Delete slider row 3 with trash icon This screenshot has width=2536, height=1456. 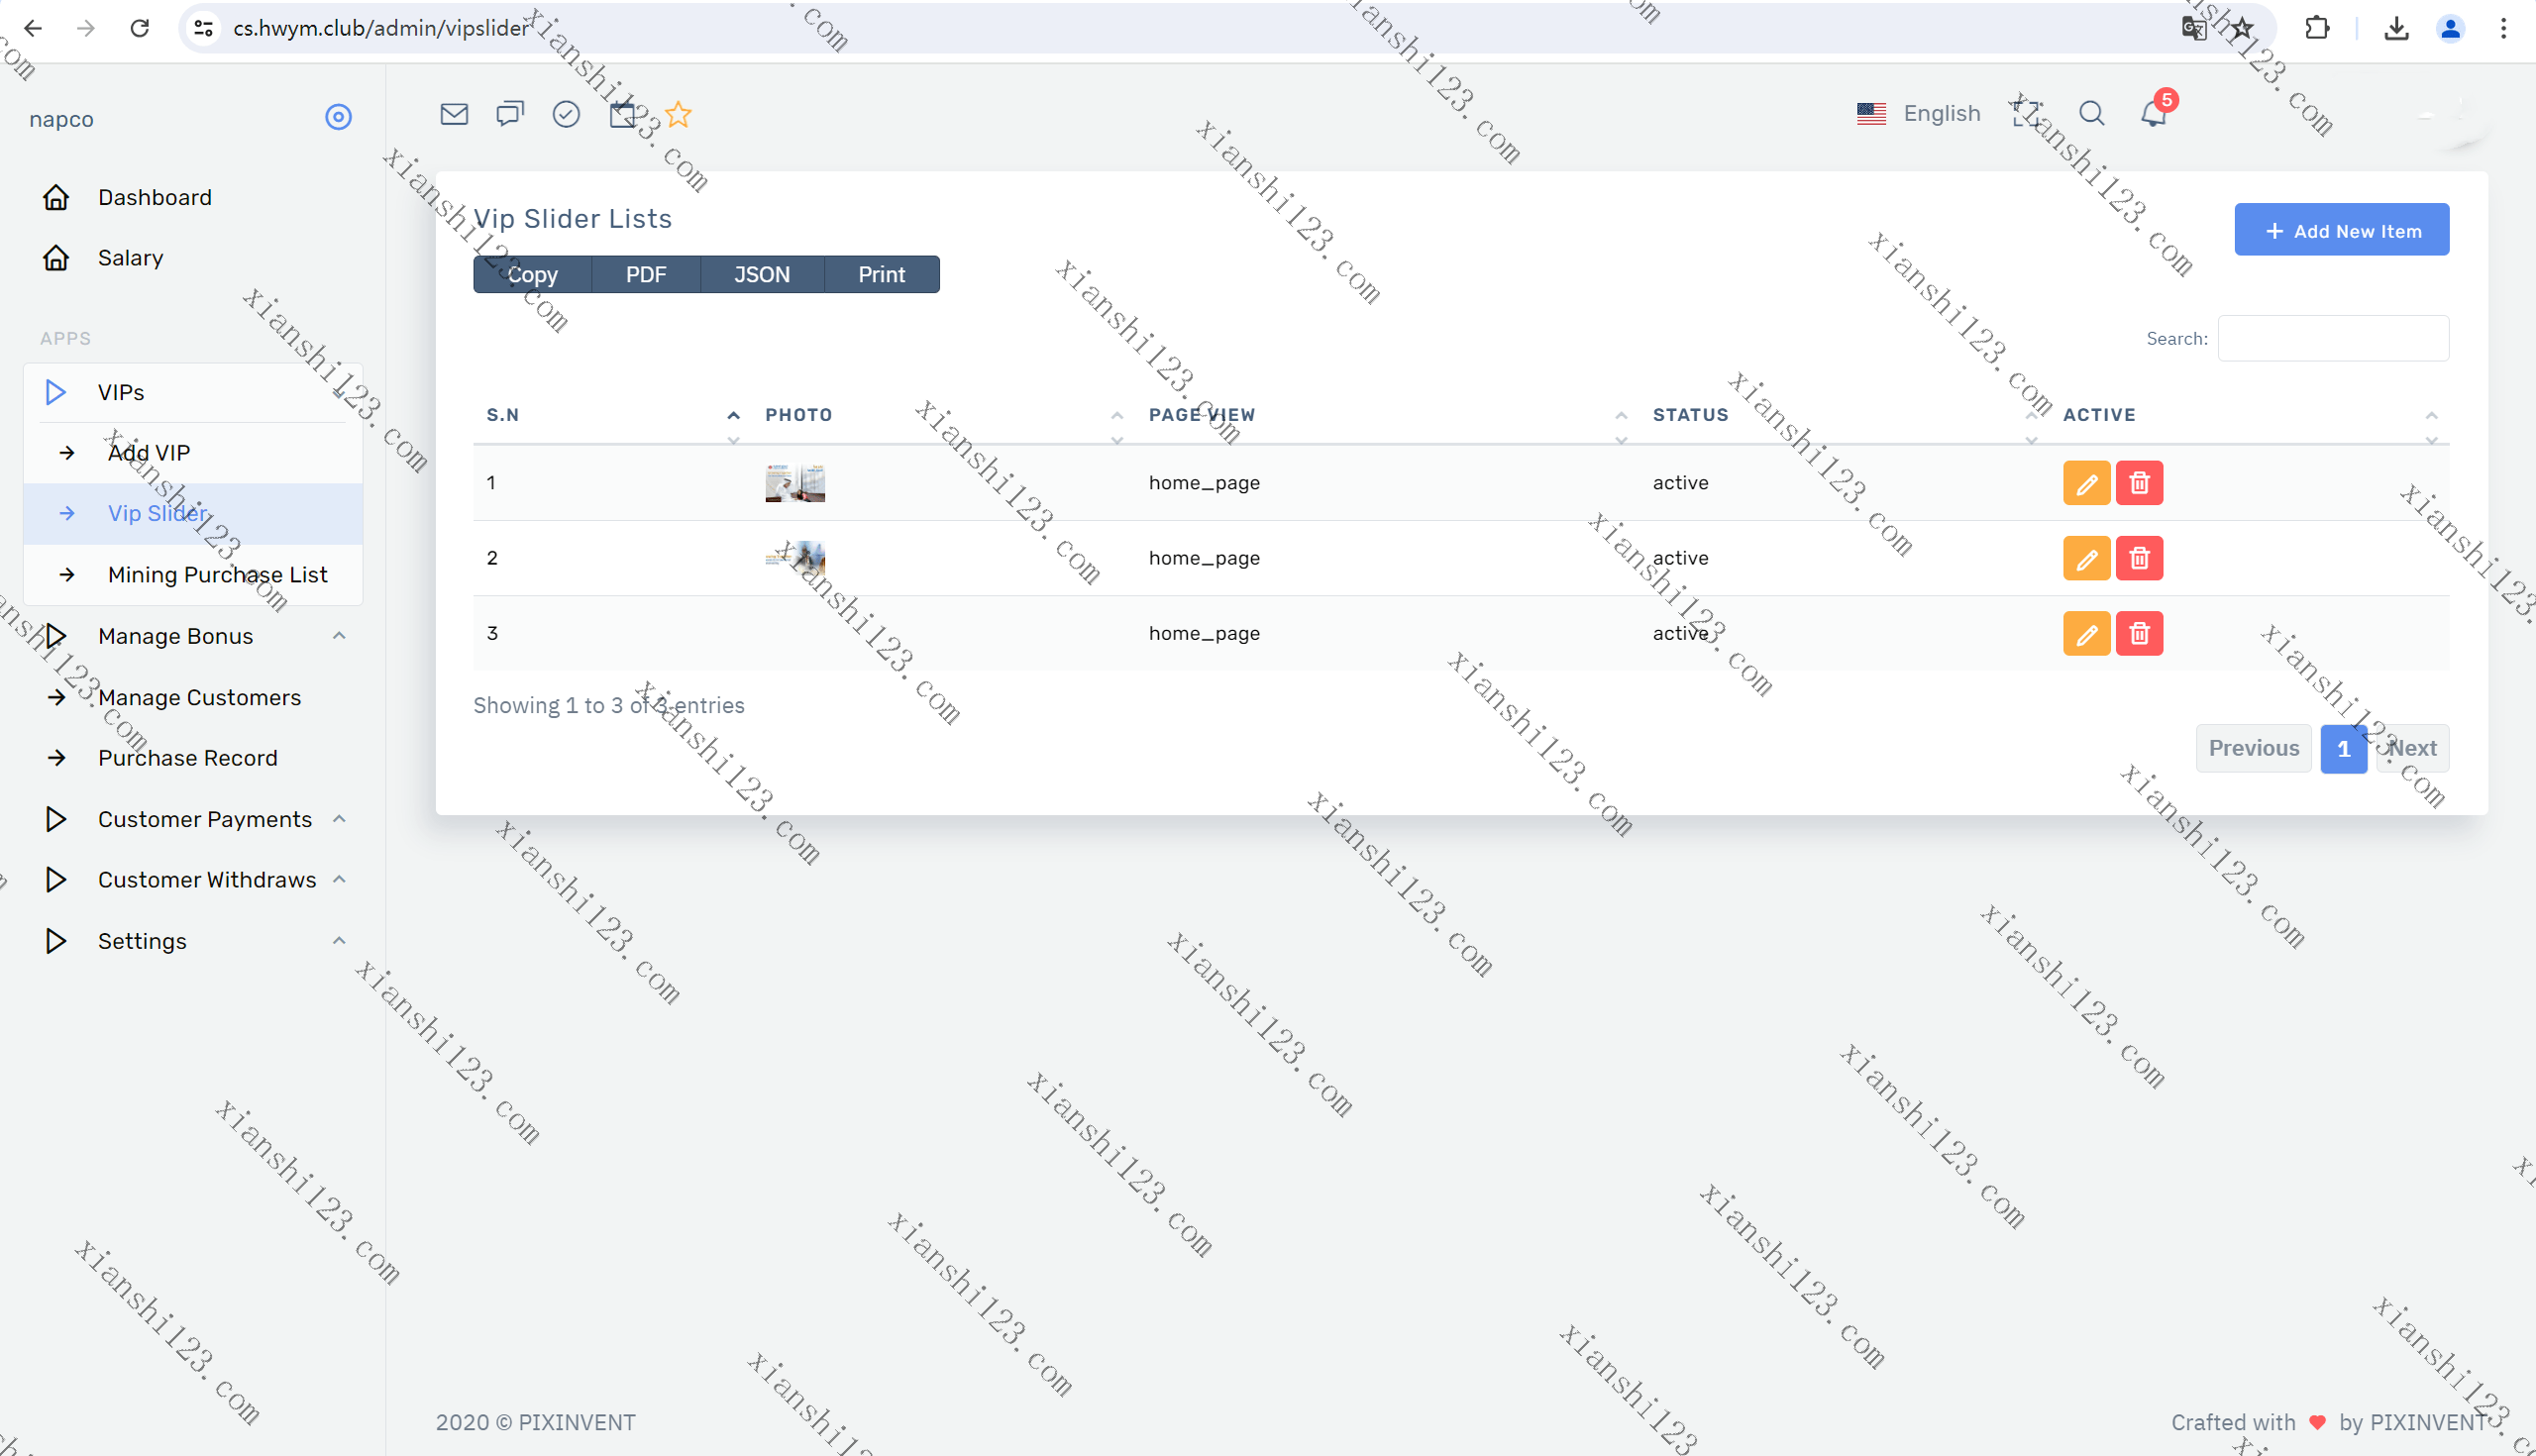click(2139, 634)
